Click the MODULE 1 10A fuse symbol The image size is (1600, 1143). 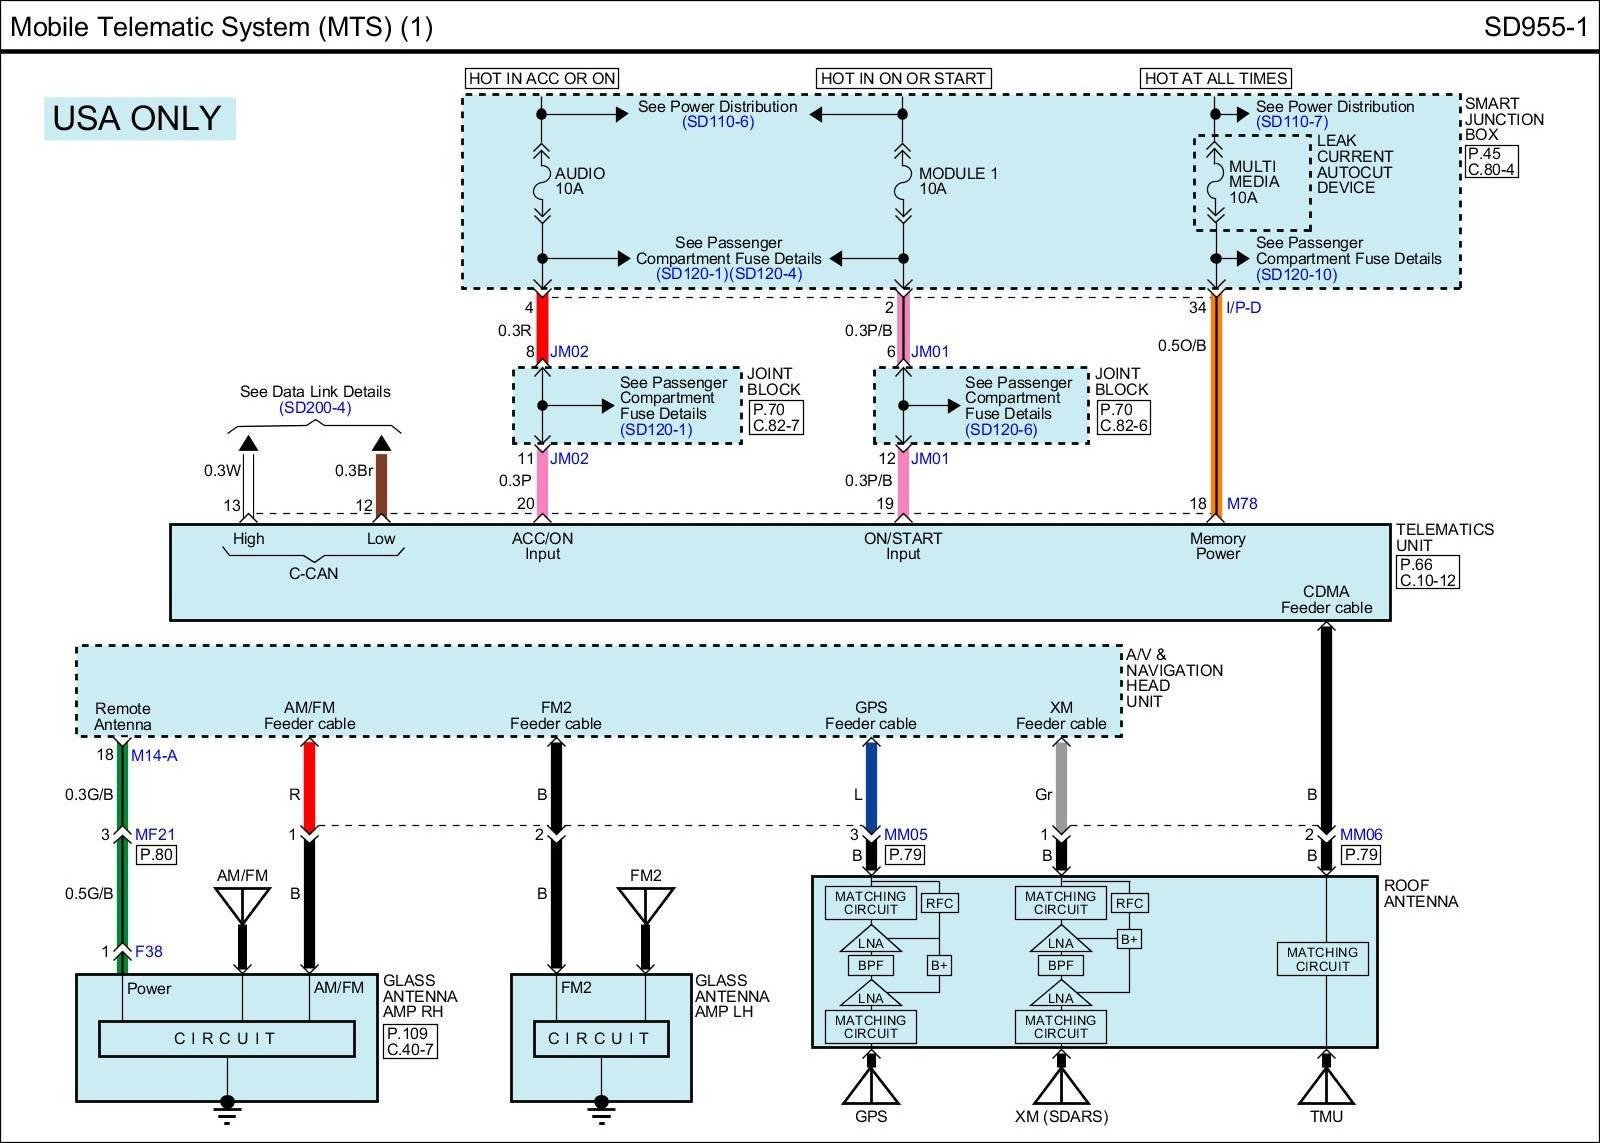903,182
